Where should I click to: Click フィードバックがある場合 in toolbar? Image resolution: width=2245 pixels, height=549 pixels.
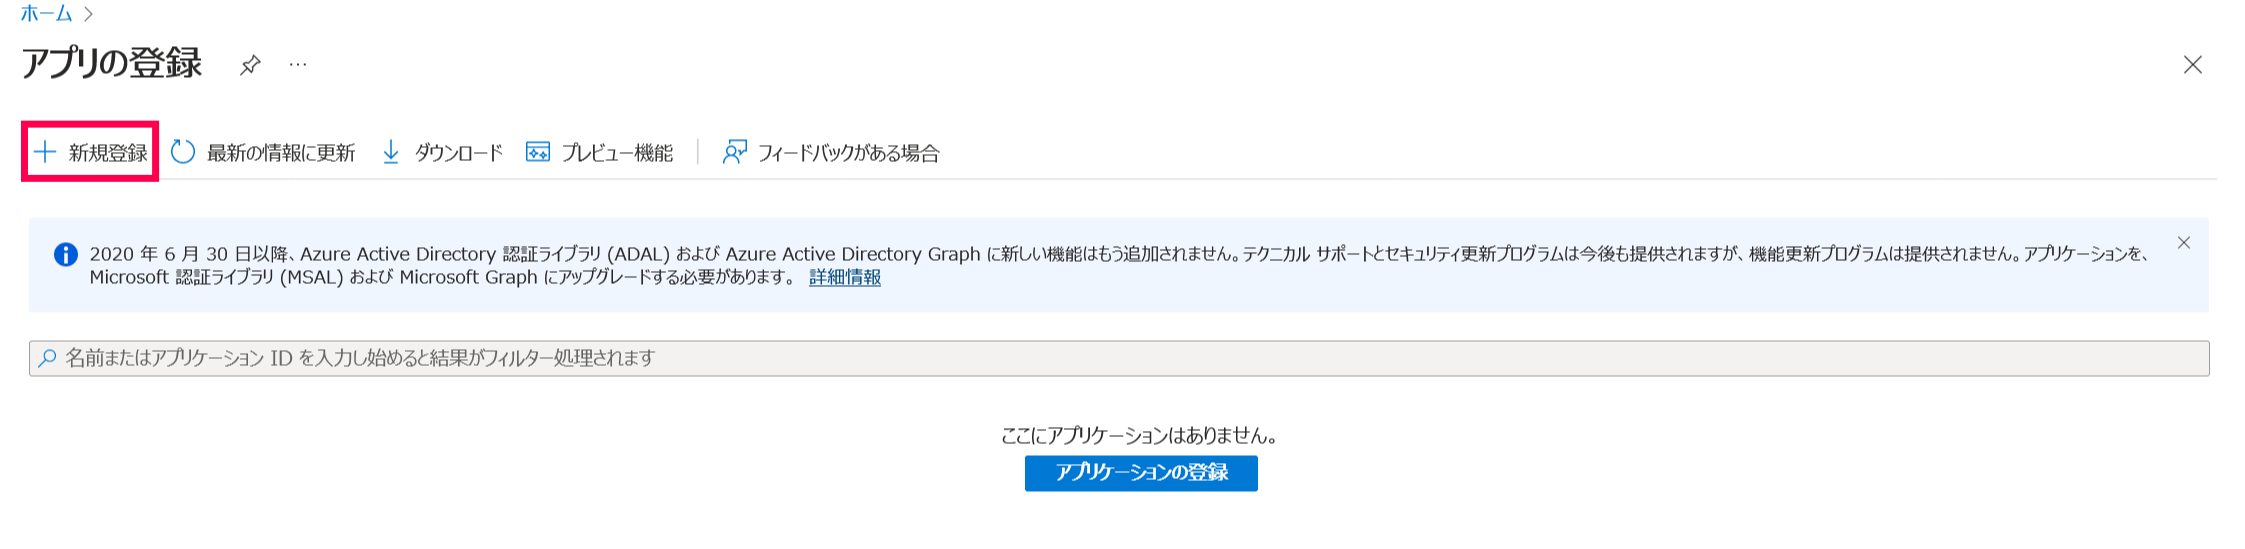[849, 153]
